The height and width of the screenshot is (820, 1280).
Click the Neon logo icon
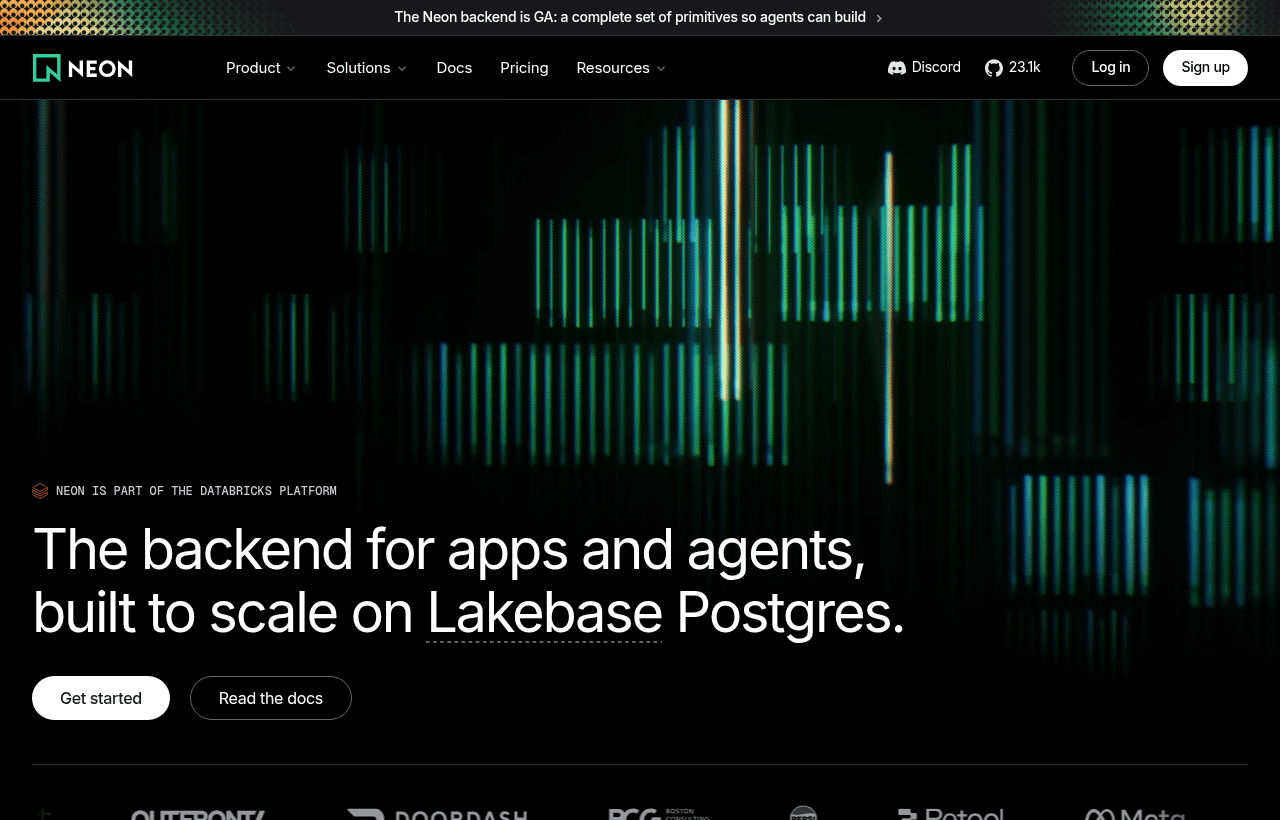coord(47,68)
